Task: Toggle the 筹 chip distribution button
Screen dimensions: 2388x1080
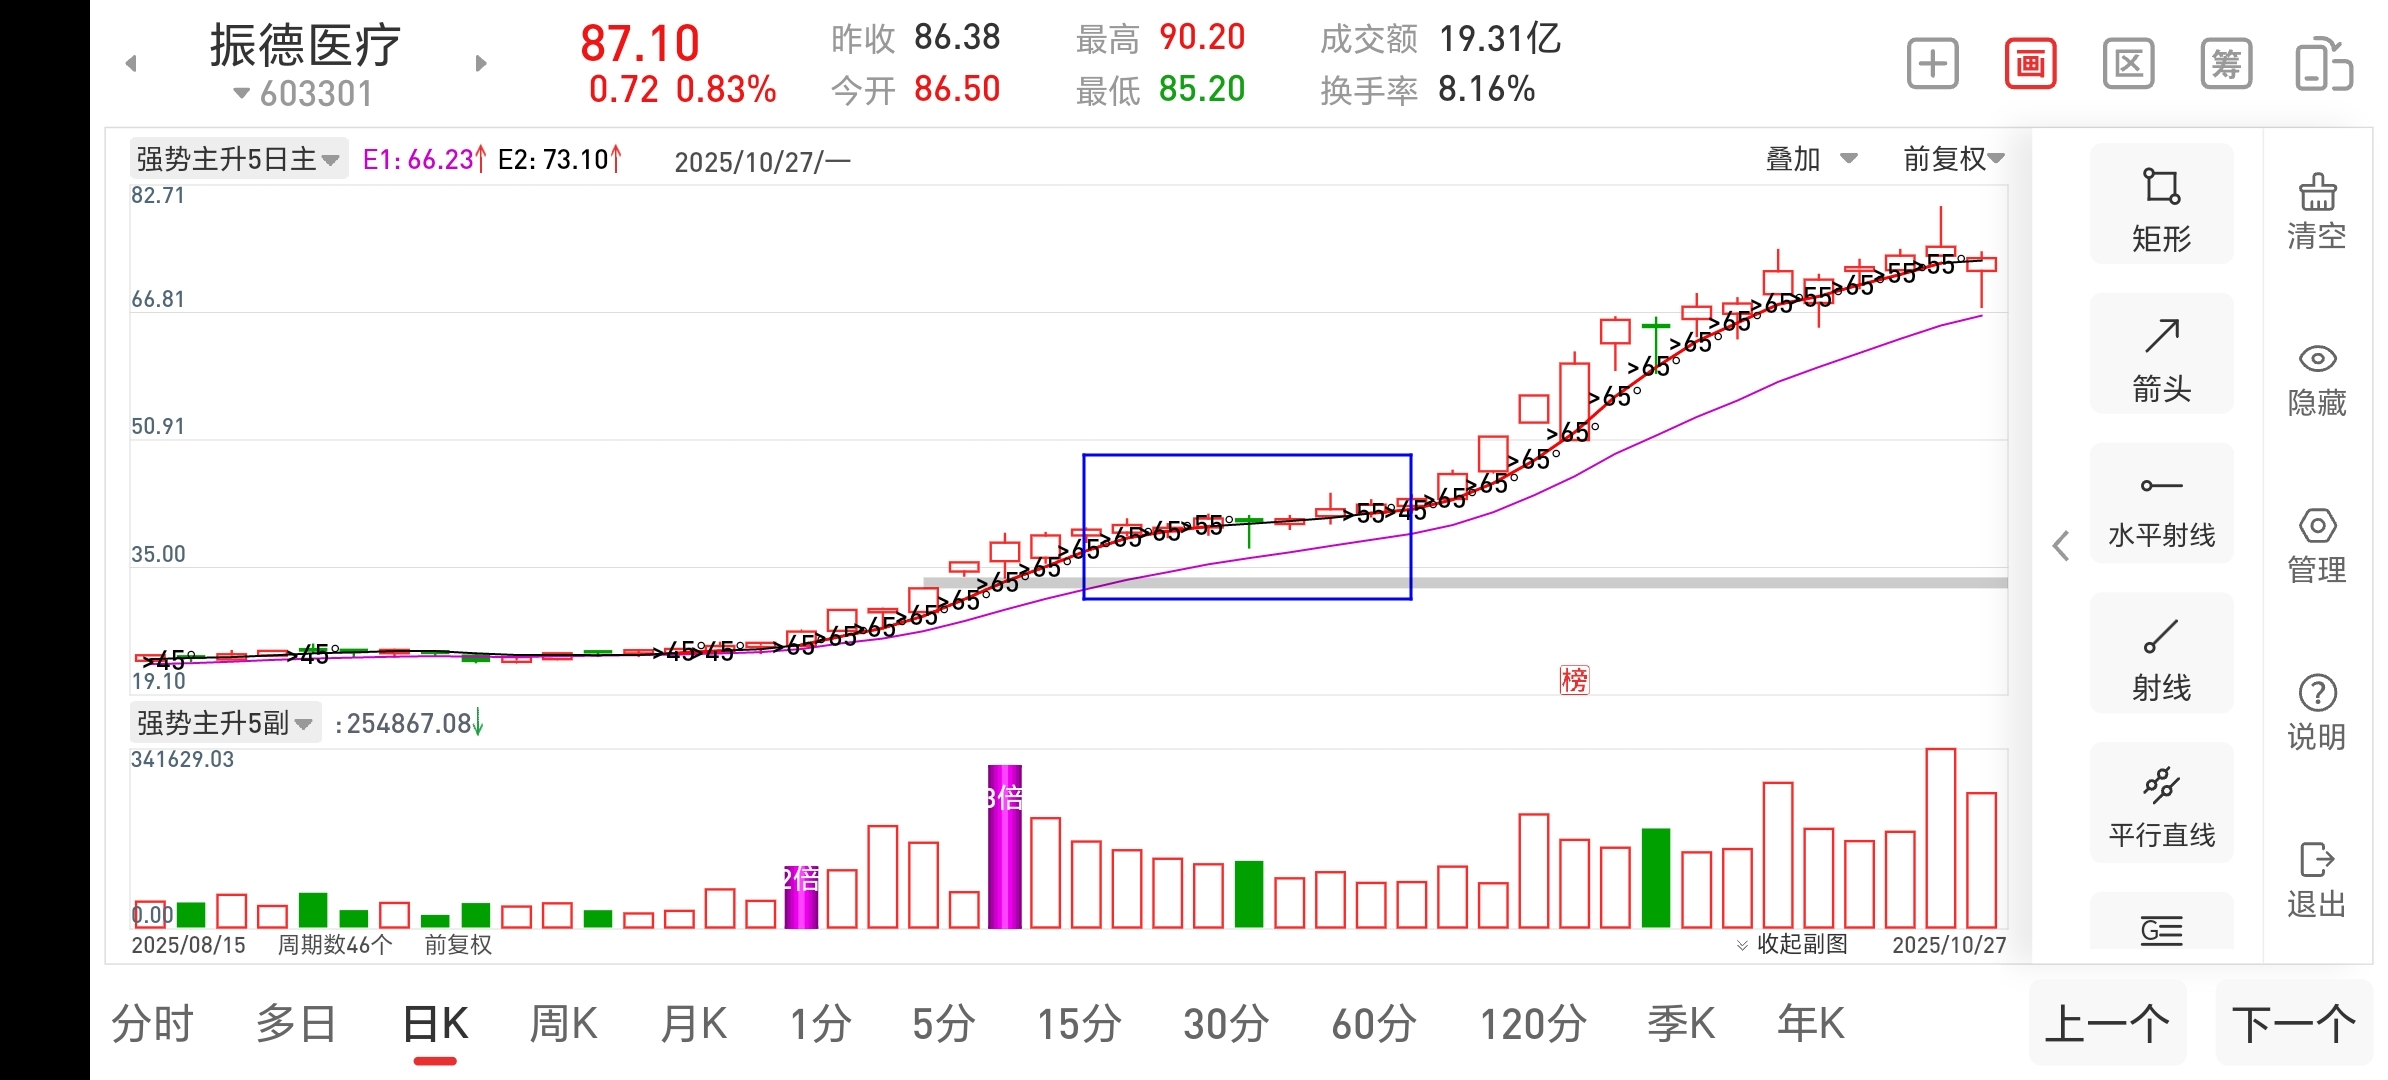Action: (2226, 65)
